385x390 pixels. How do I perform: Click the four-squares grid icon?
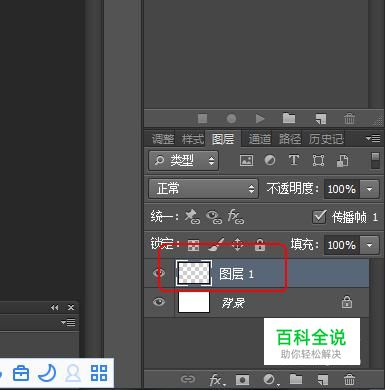[99, 373]
